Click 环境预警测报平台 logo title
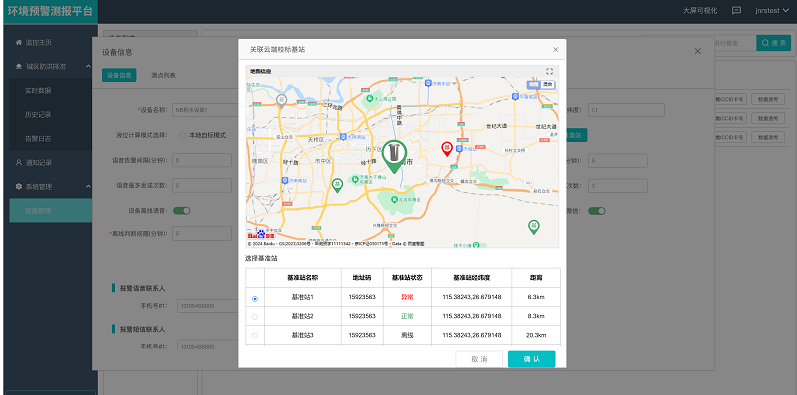Screen dimensions: 797x395 (50, 11)
